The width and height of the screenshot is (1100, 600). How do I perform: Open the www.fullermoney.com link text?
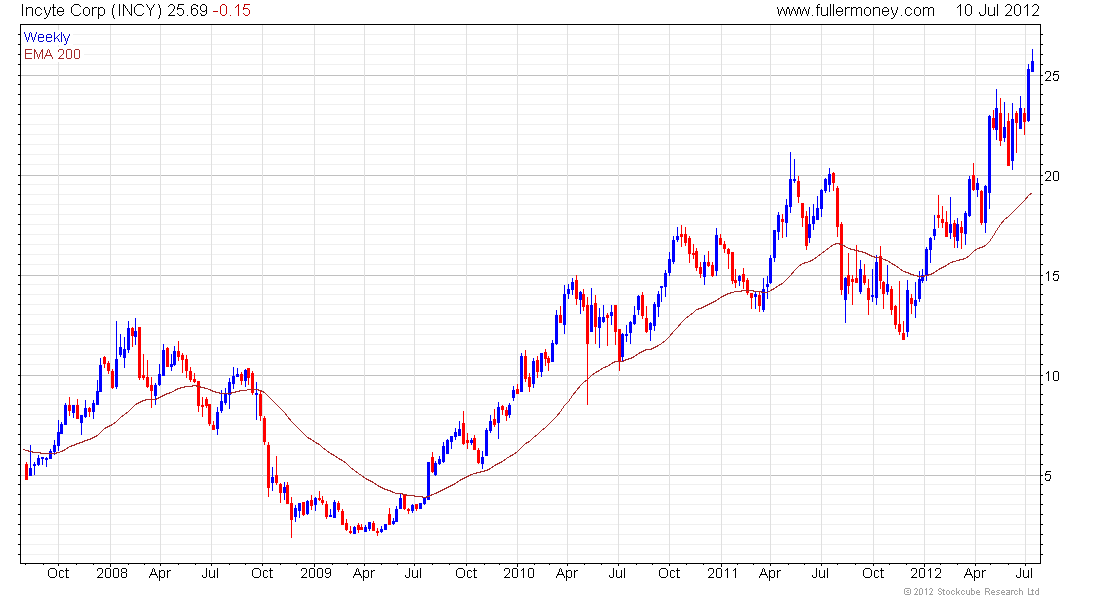(x=855, y=11)
